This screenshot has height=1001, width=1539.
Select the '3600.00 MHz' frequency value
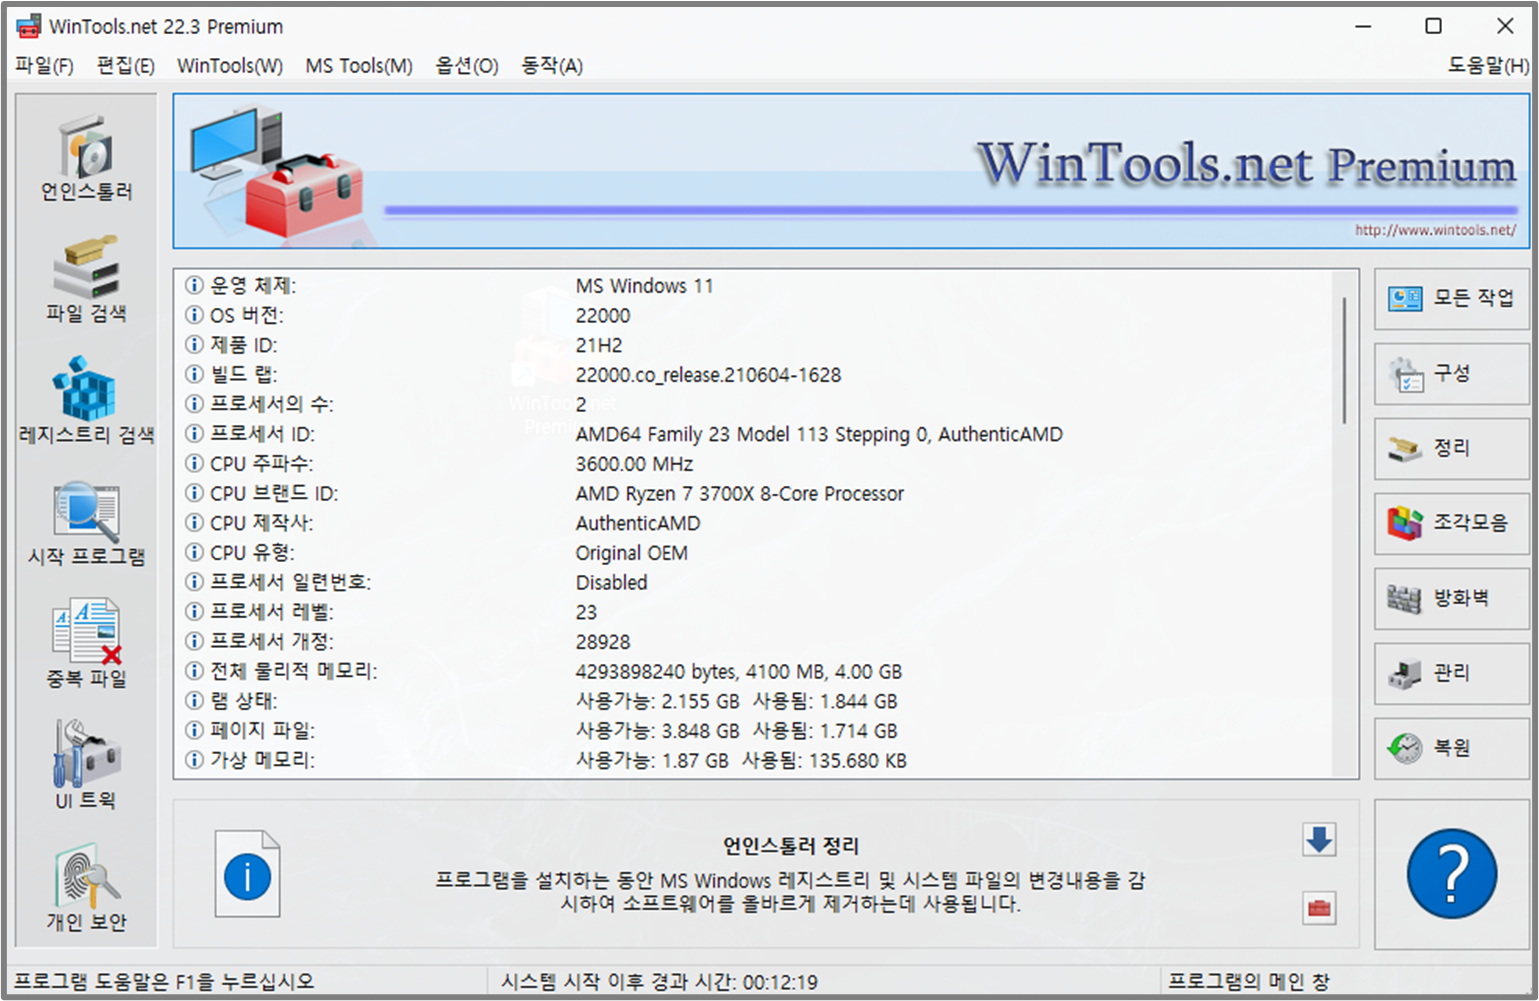634,464
